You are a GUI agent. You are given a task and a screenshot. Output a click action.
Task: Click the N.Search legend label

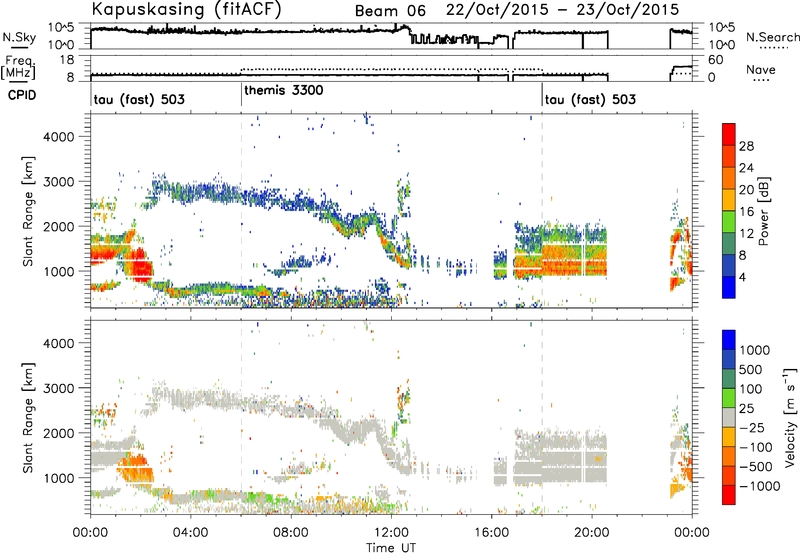pyautogui.click(x=772, y=37)
